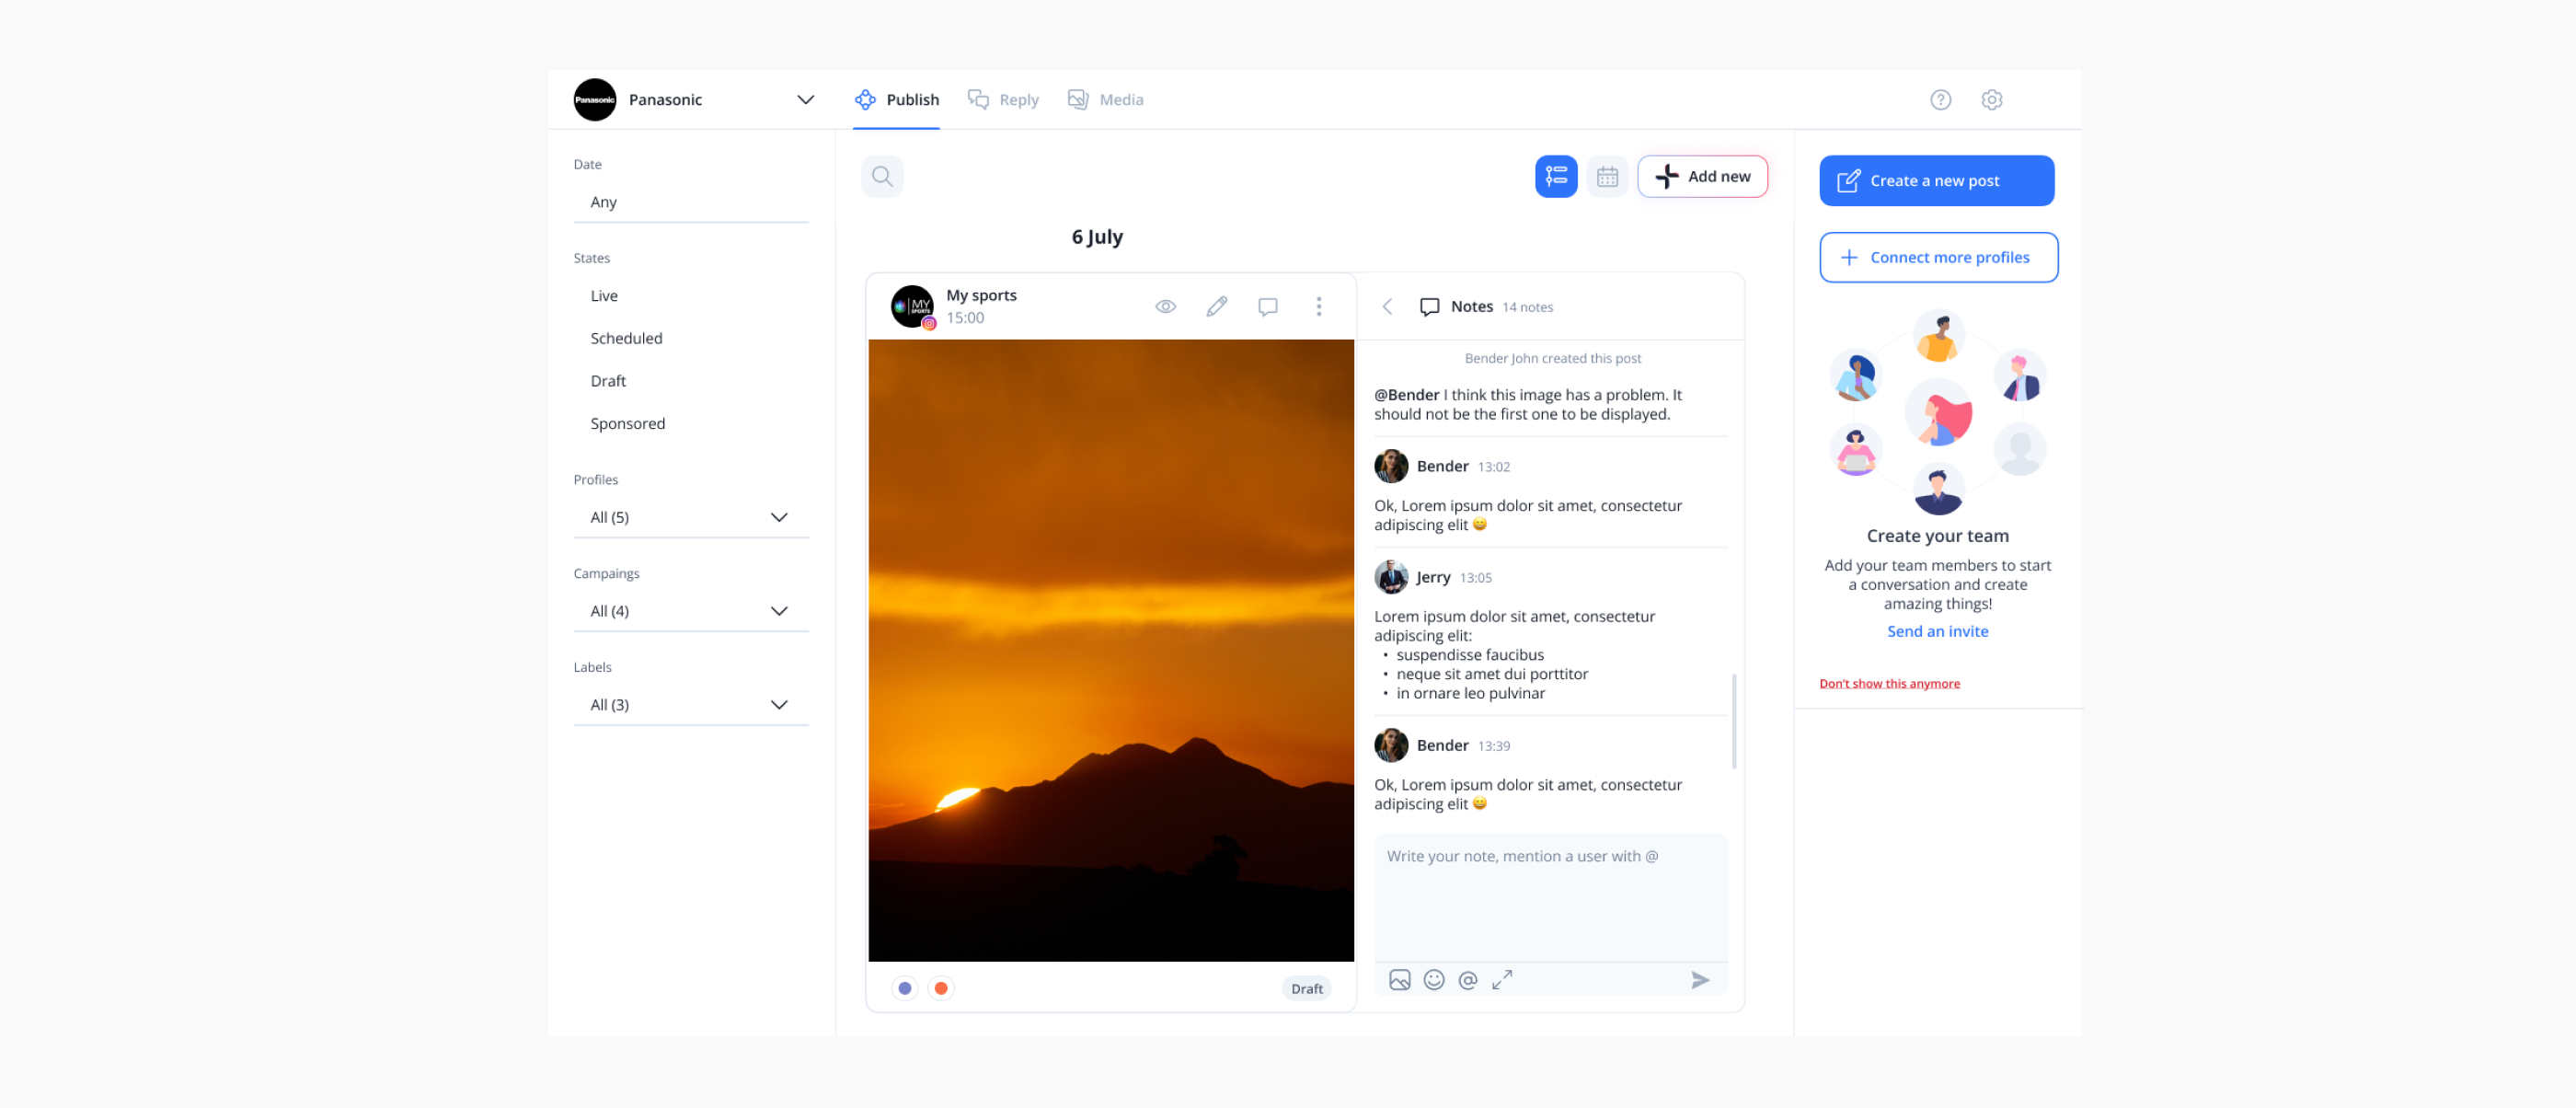
Task: Click Don't show this anymore link
Action: coord(1889,684)
